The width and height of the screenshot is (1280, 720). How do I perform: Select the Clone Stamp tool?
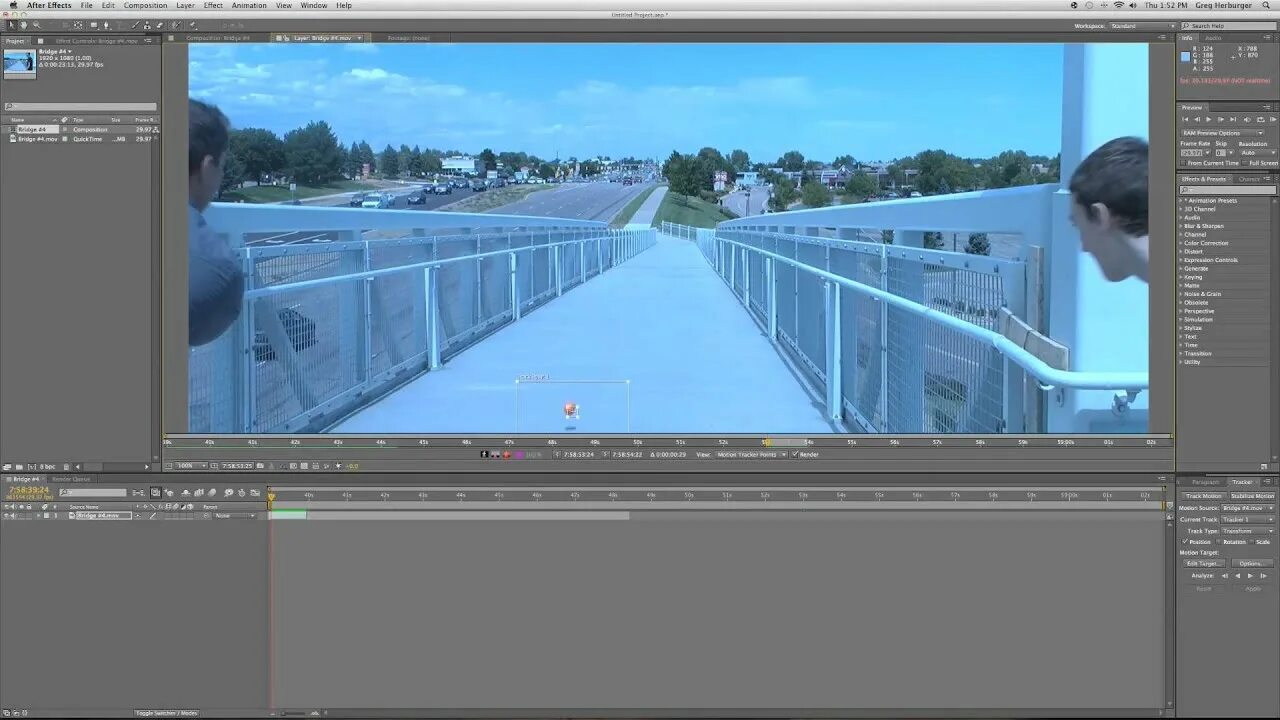[x=147, y=25]
